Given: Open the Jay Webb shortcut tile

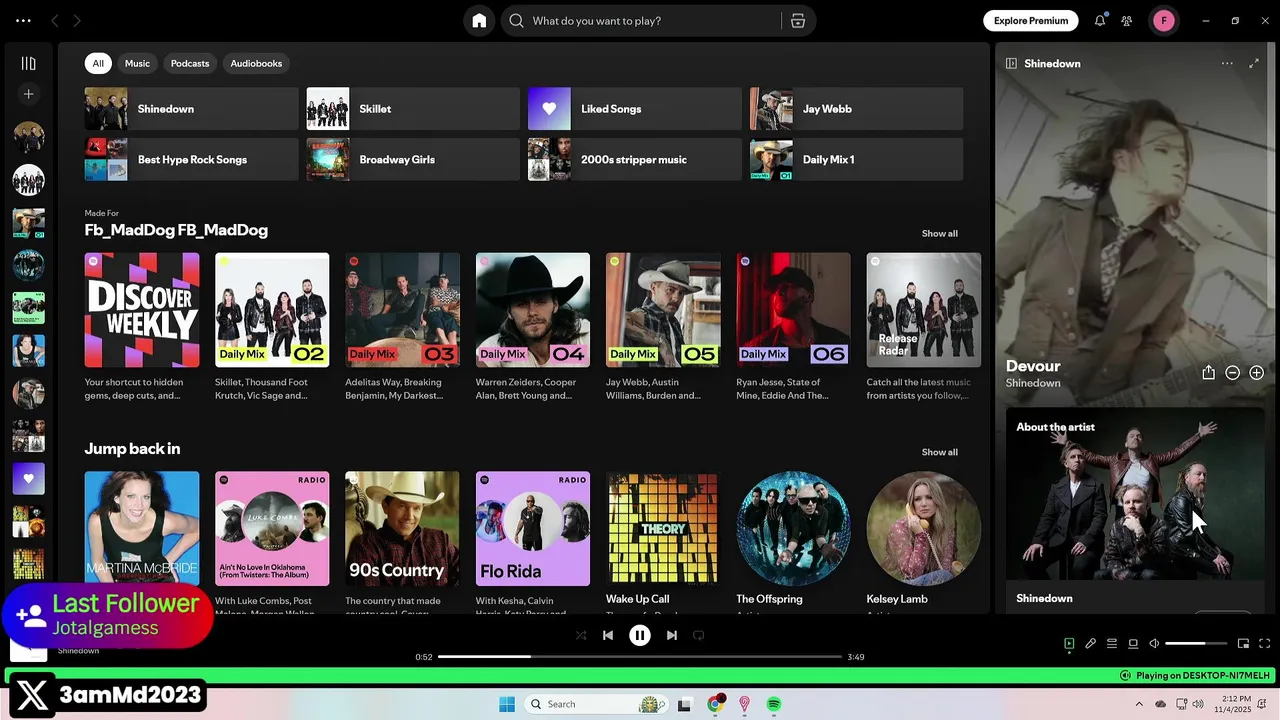Looking at the screenshot, I should click(x=857, y=109).
